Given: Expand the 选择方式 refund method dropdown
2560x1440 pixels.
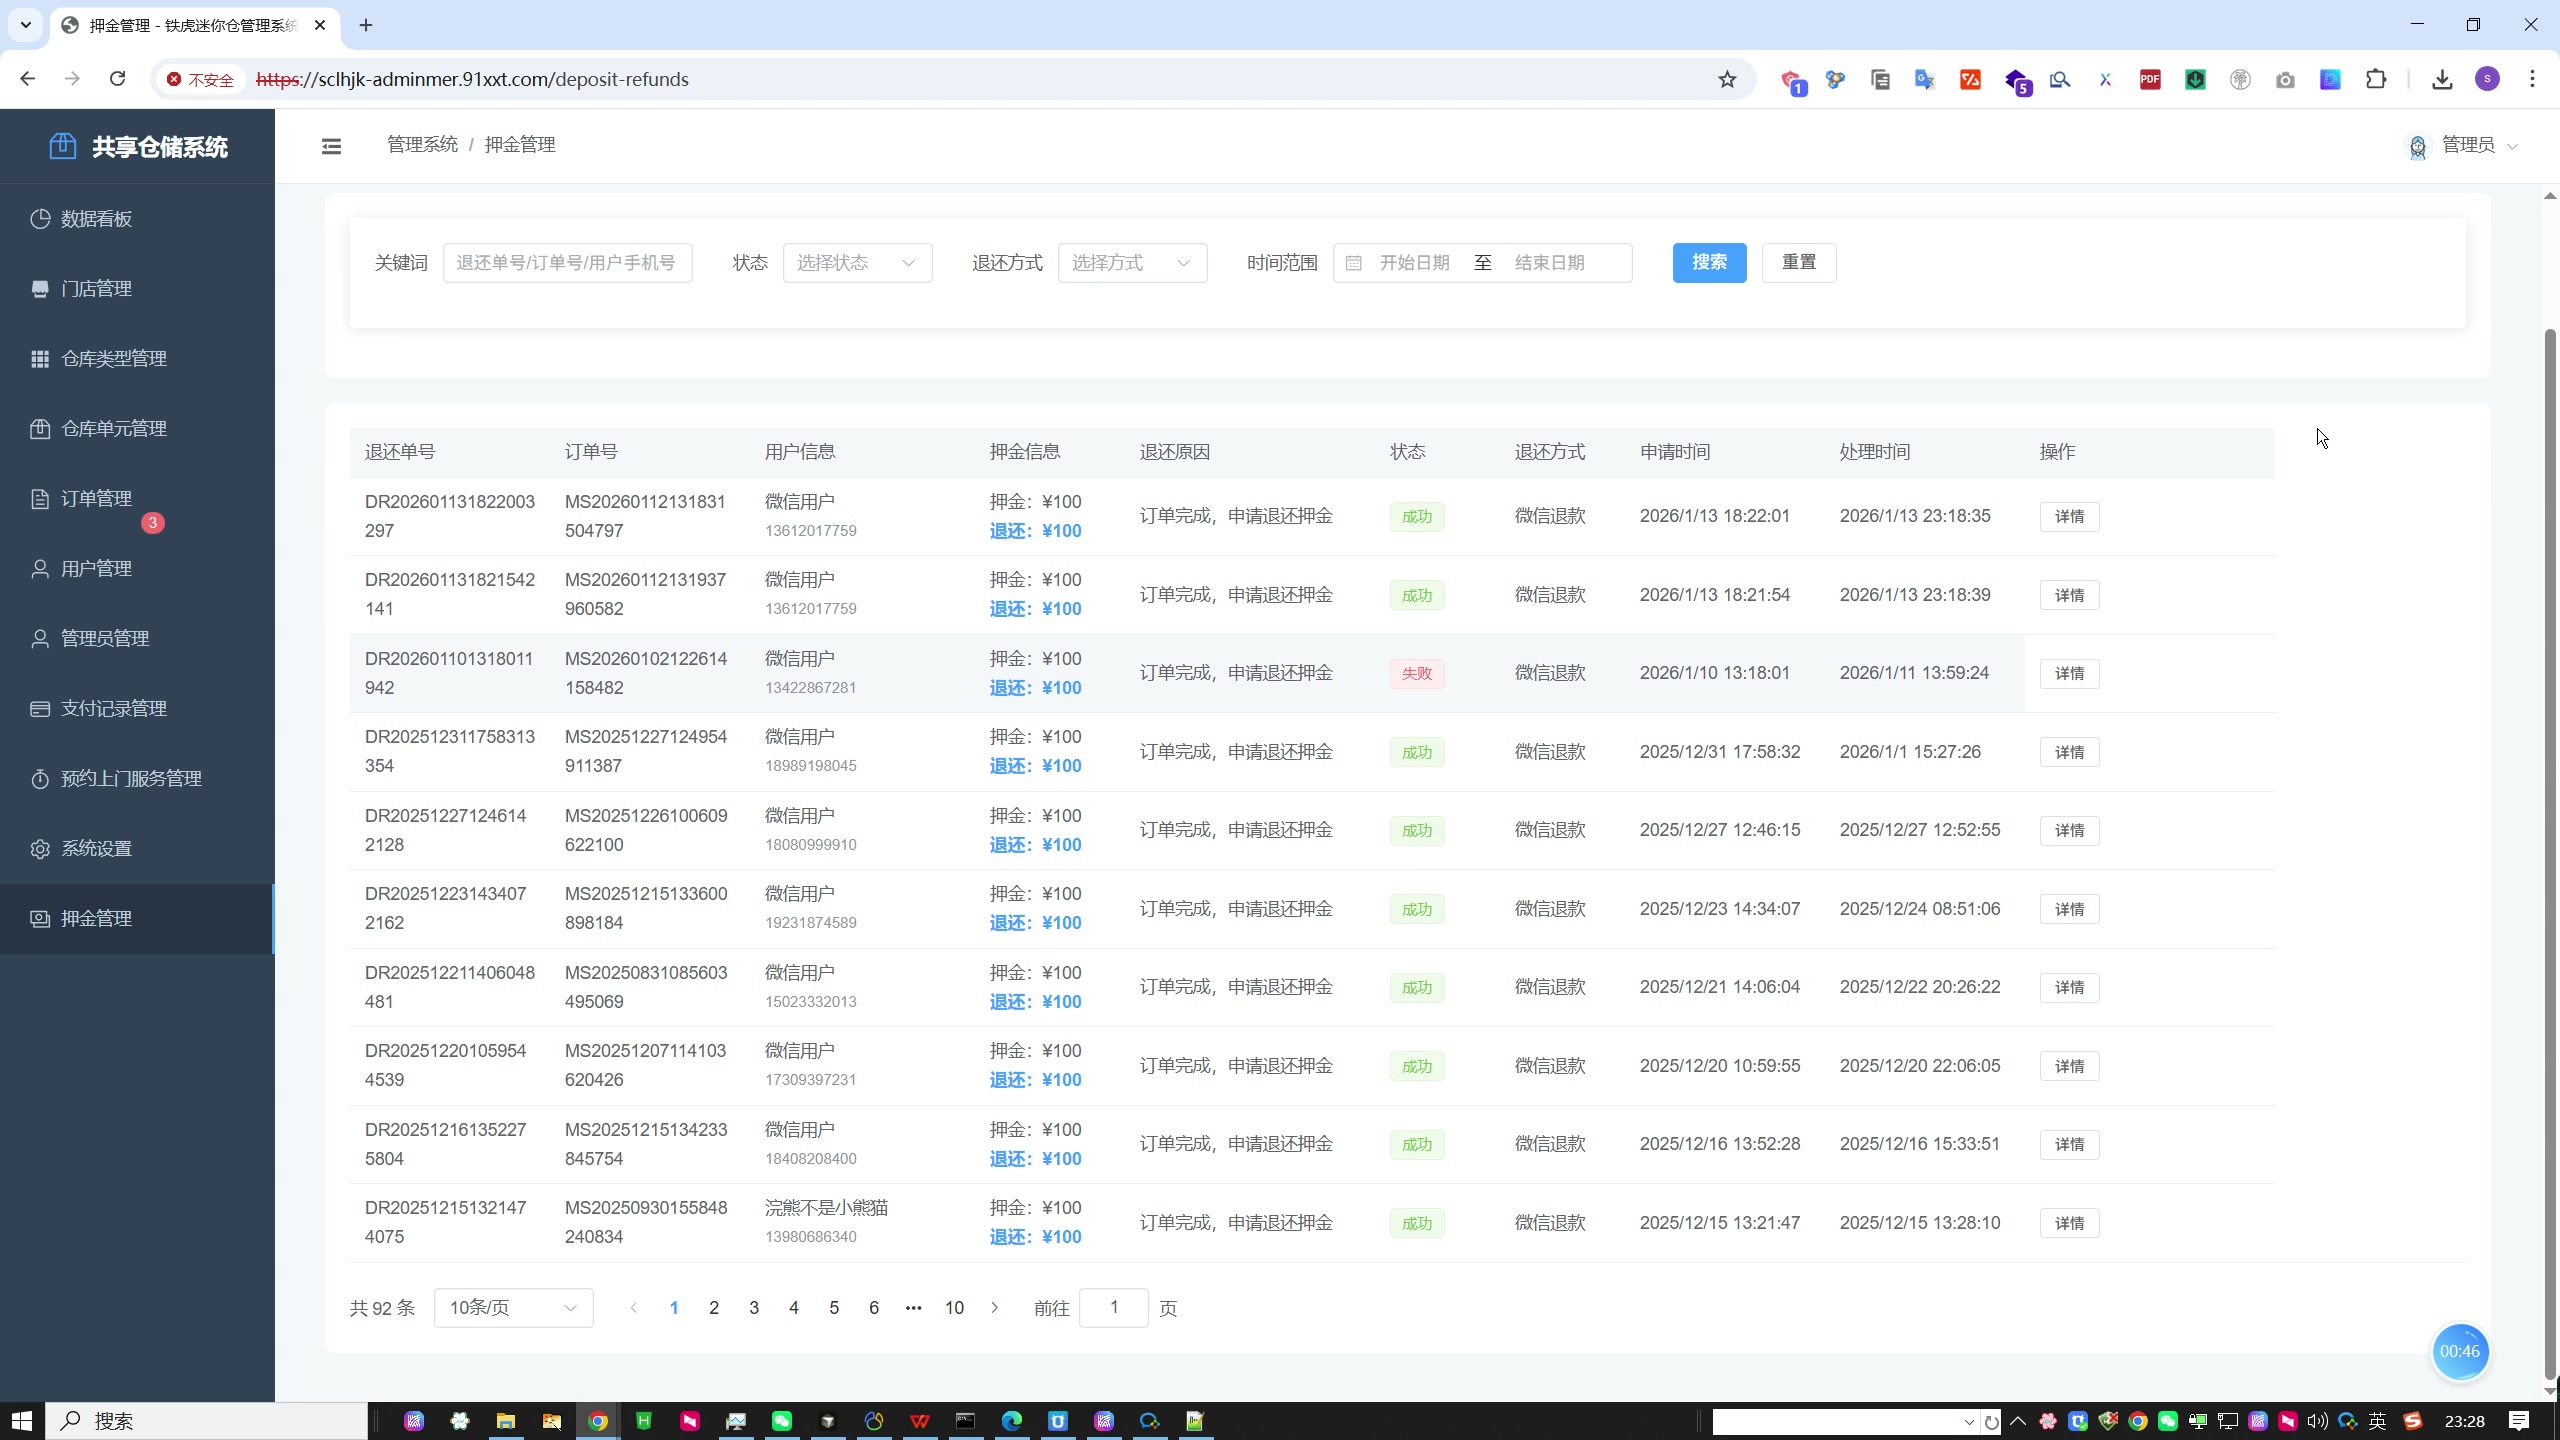Looking at the screenshot, I should pos(1132,263).
